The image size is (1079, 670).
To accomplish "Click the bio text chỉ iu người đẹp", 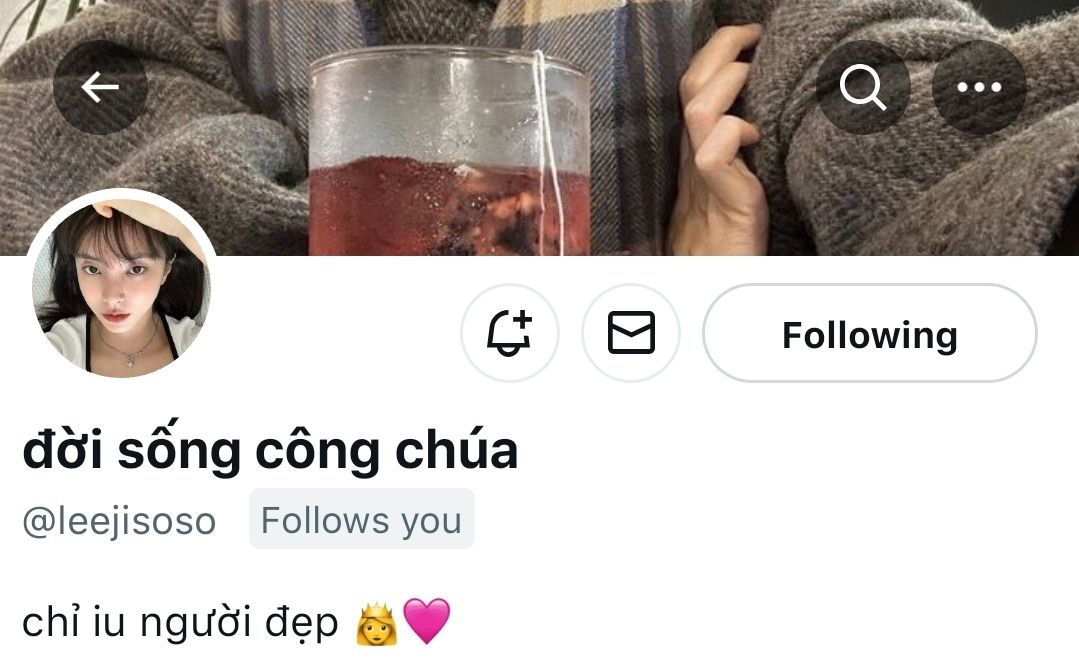I will pos(180,623).
